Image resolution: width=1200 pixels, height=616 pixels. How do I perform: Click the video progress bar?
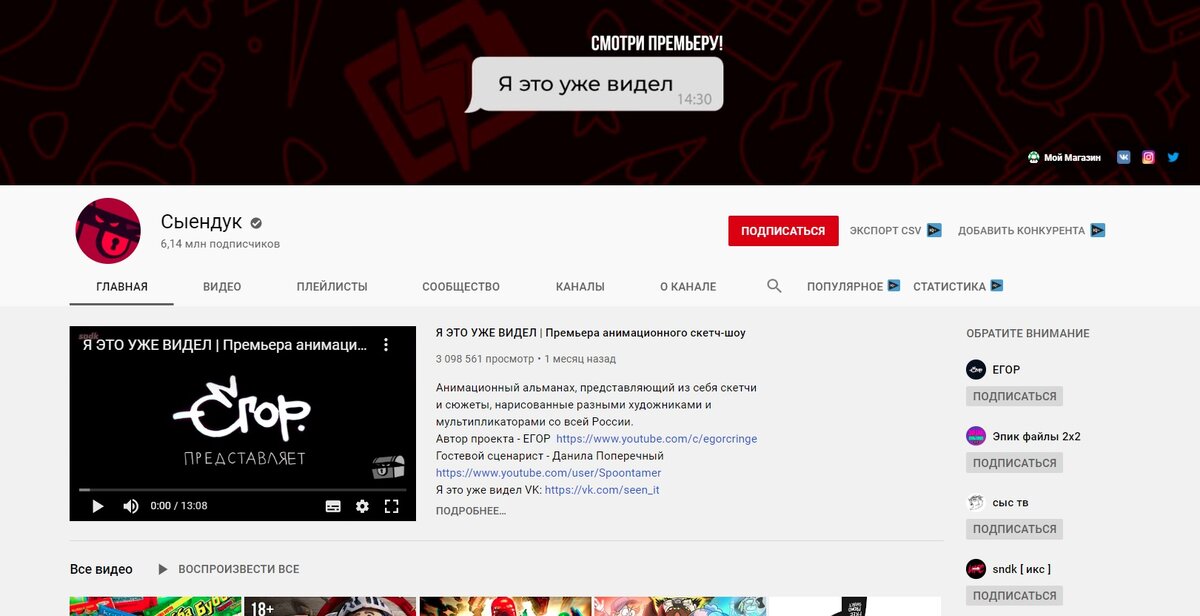(243, 490)
